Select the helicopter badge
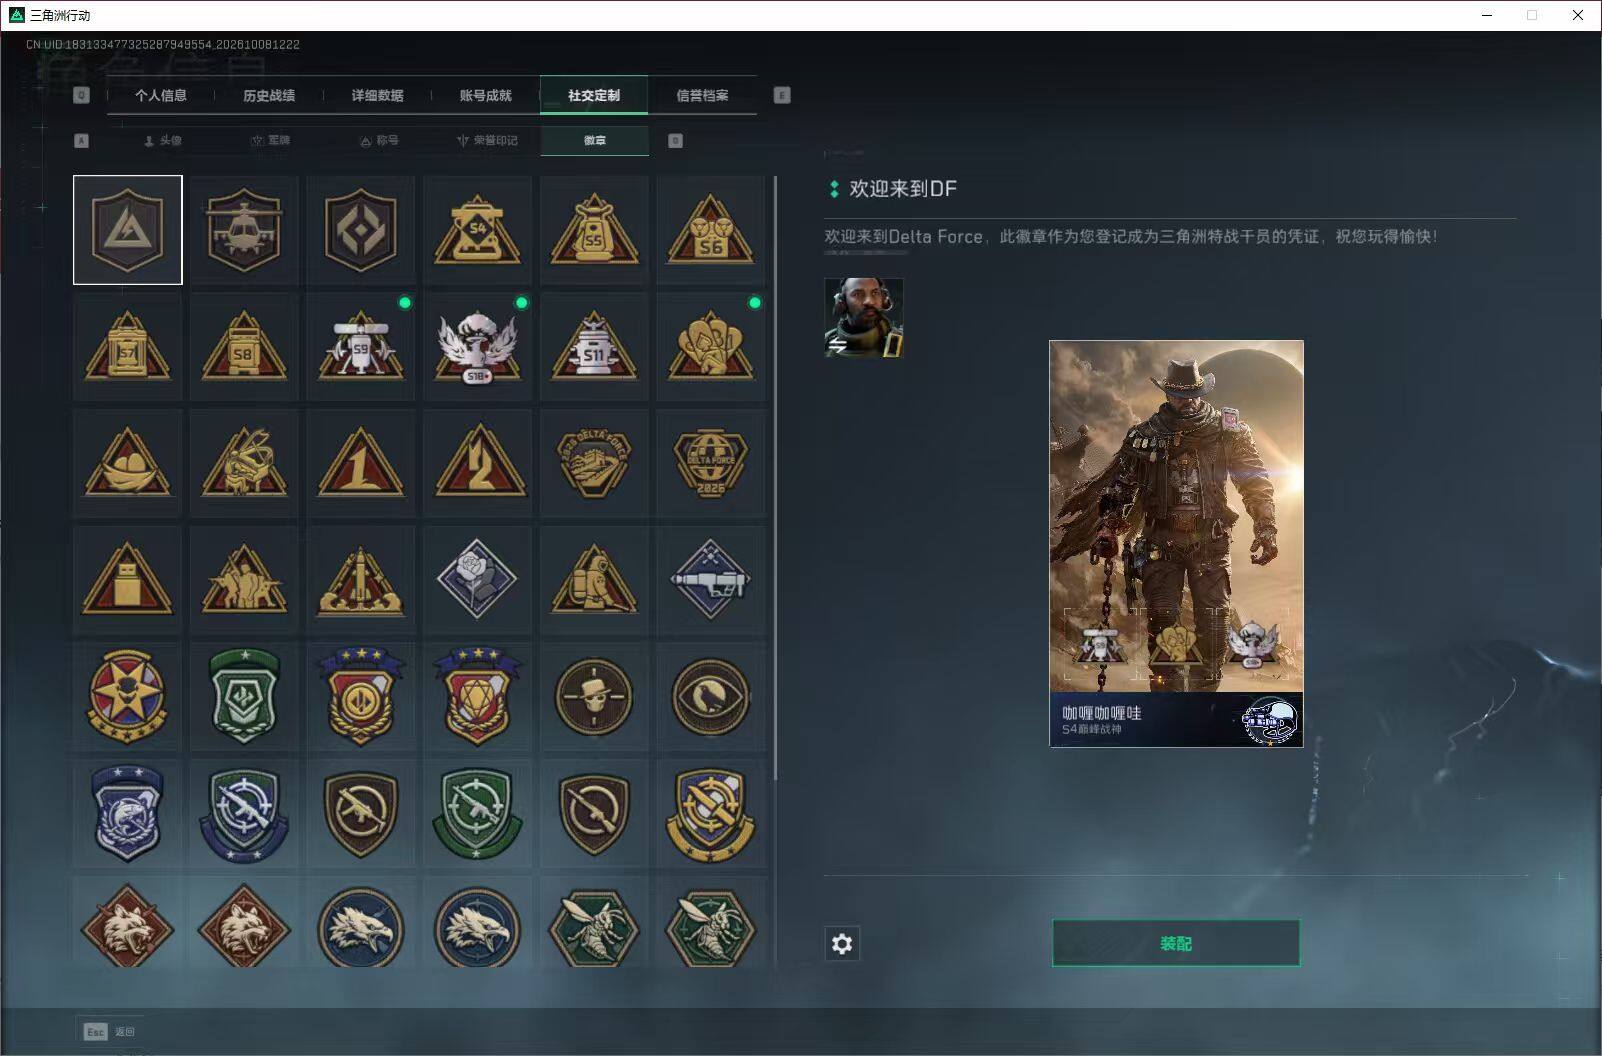 (244, 230)
